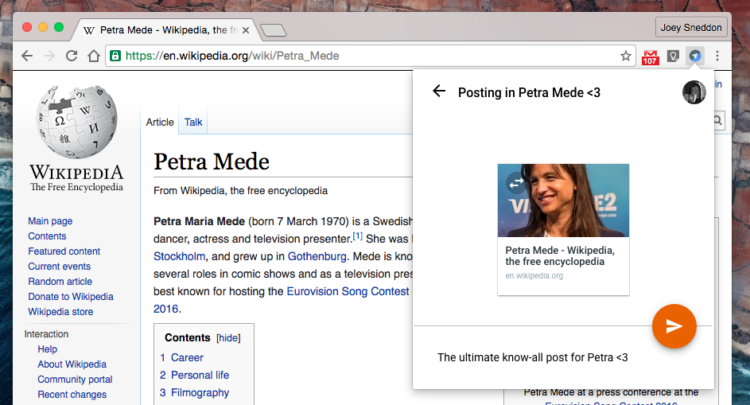Select the Petra Mede - Wikipedia tab
The width and height of the screenshot is (750, 405).
[x=165, y=30]
